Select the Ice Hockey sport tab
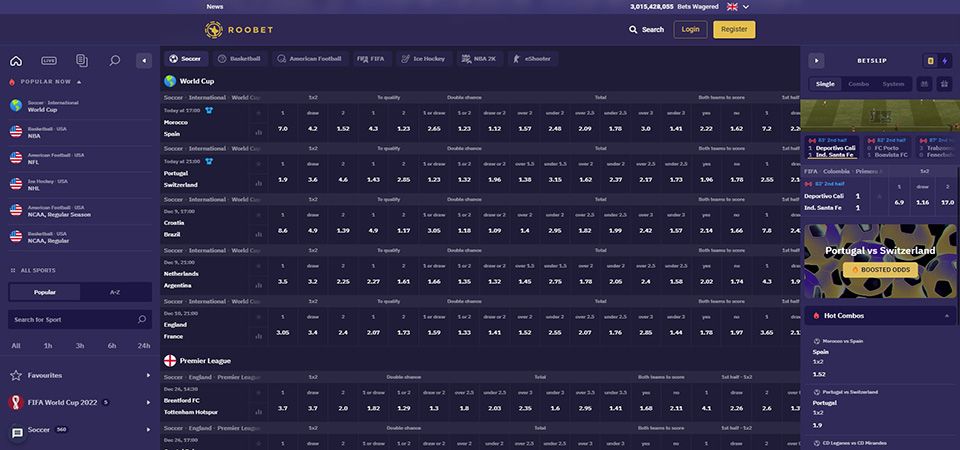The width and height of the screenshot is (960, 450). tap(424, 59)
